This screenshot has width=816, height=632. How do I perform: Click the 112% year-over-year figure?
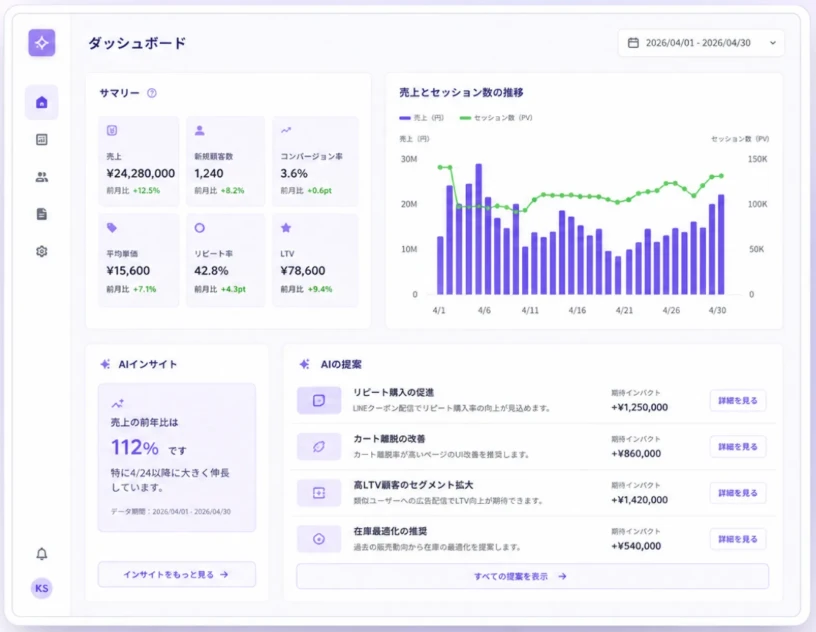(x=135, y=447)
